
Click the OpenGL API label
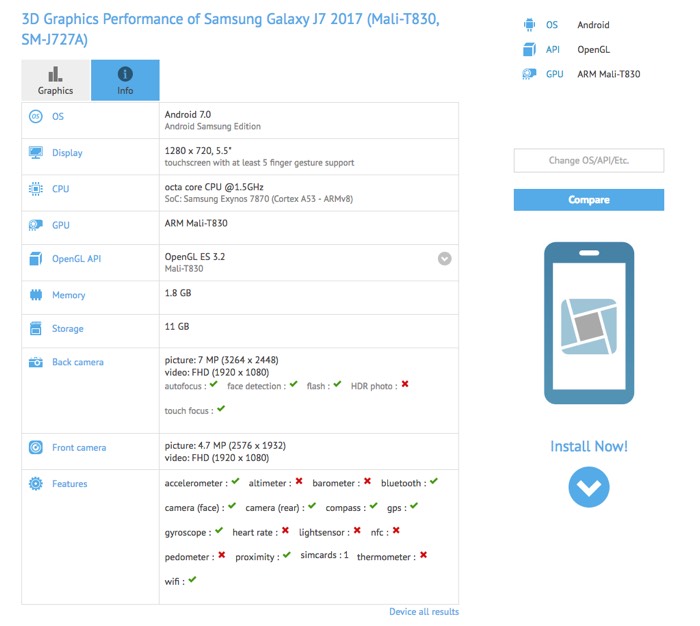tap(76, 259)
